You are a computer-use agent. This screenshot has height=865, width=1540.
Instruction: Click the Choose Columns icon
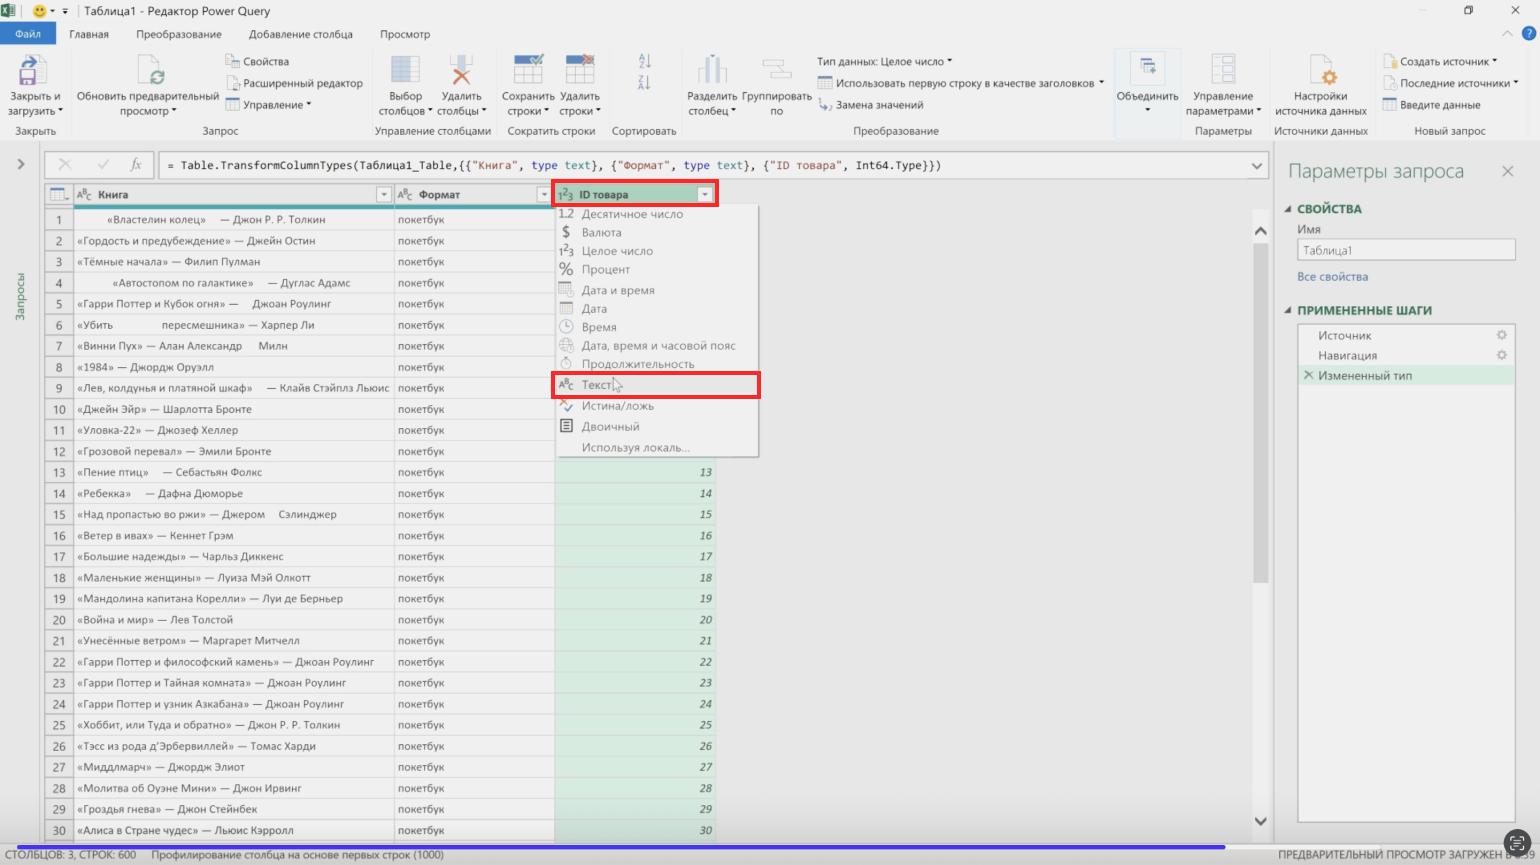tap(405, 71)
